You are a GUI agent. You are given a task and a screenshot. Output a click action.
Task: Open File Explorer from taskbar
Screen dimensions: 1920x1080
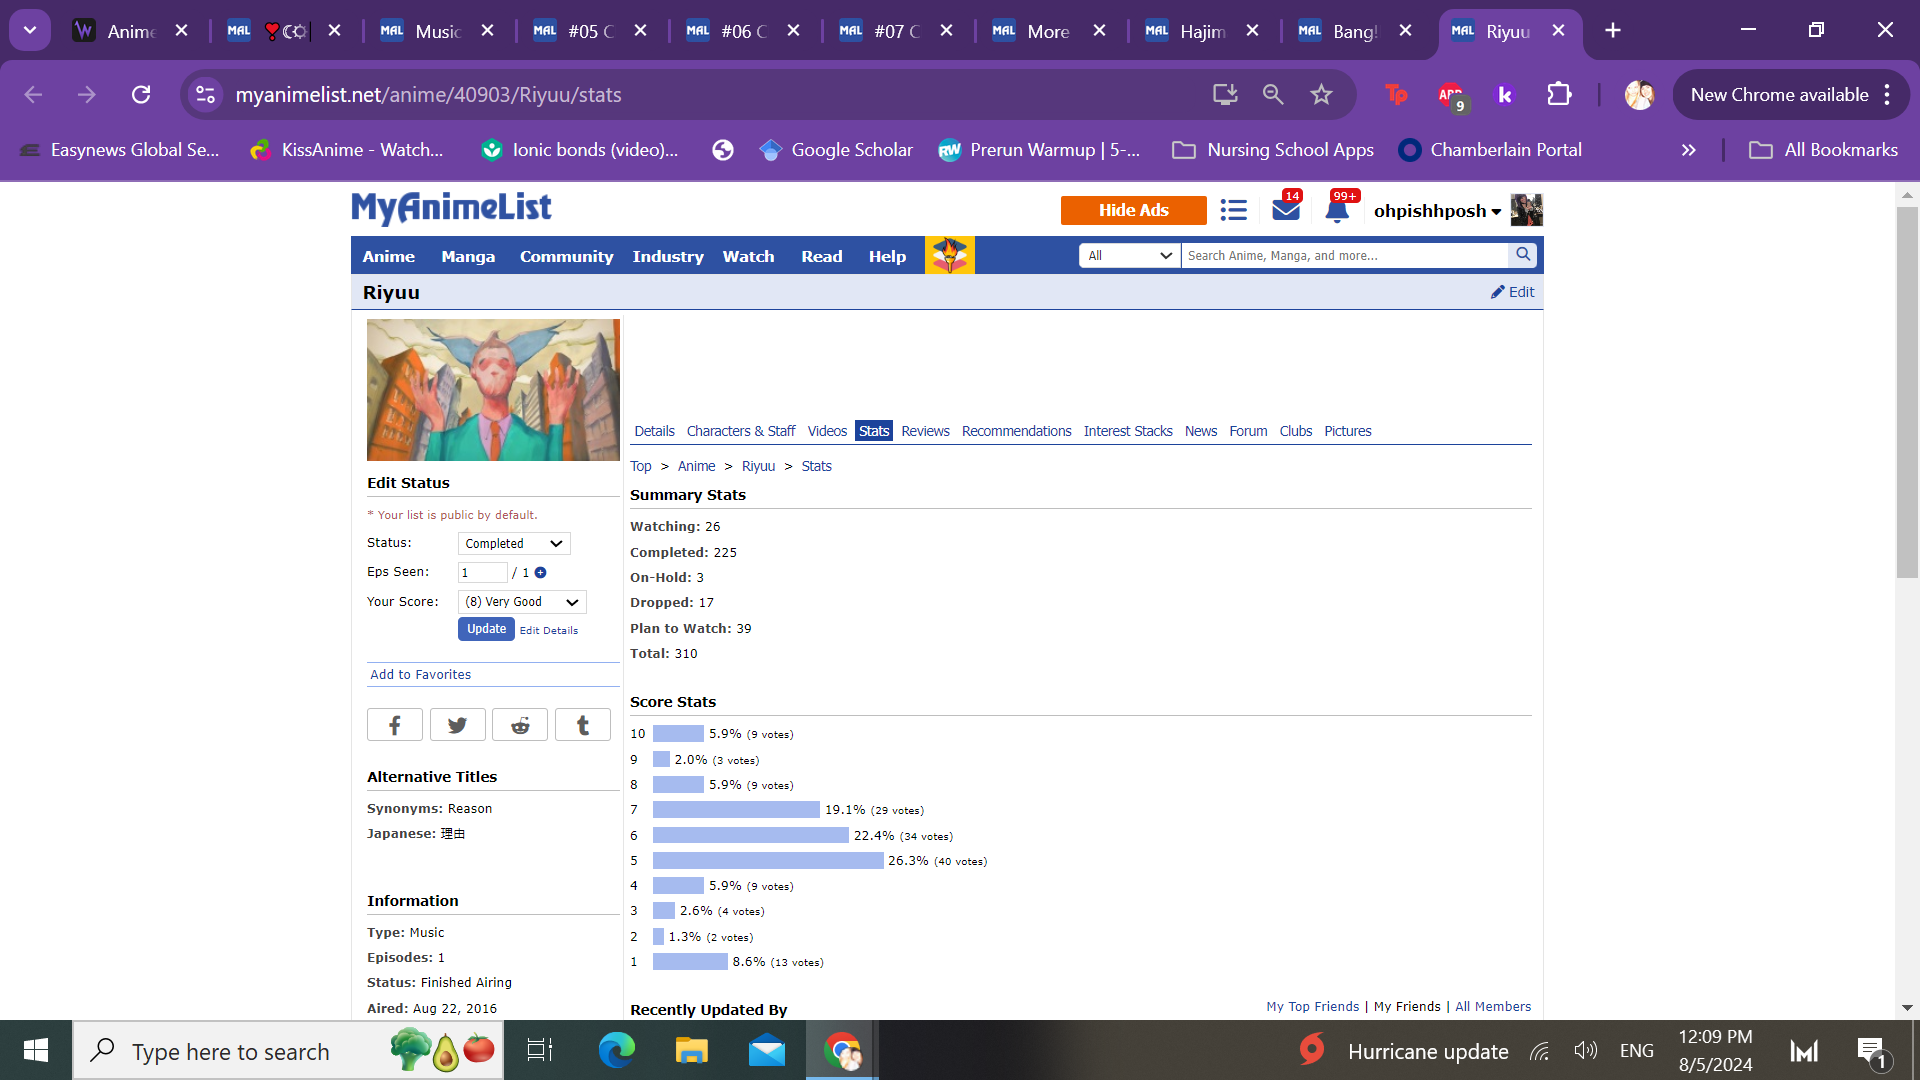pos(691,1051)
